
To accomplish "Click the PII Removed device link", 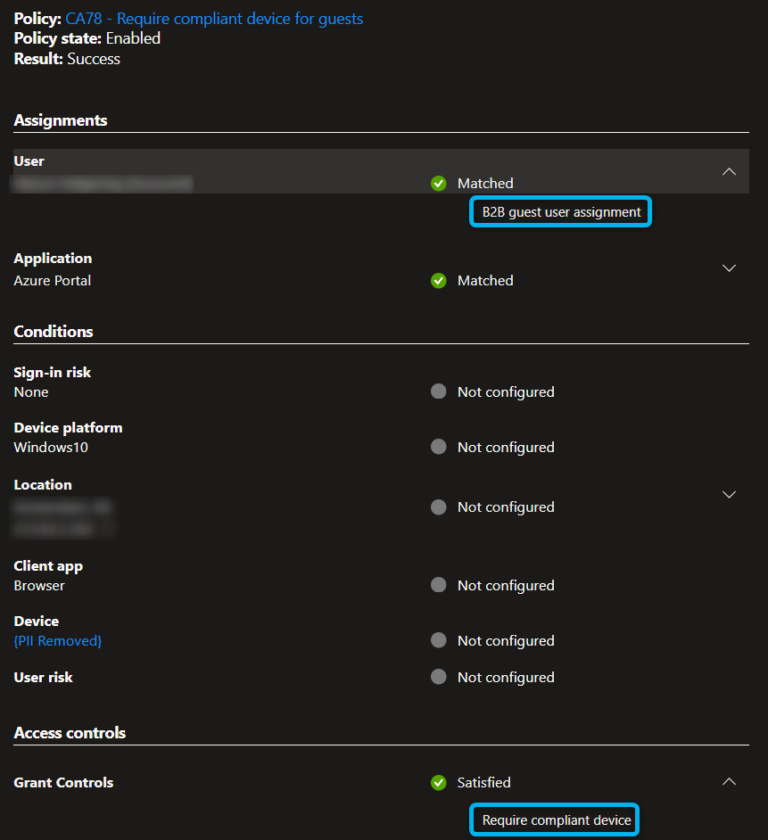I will click(x=57, y=641).
